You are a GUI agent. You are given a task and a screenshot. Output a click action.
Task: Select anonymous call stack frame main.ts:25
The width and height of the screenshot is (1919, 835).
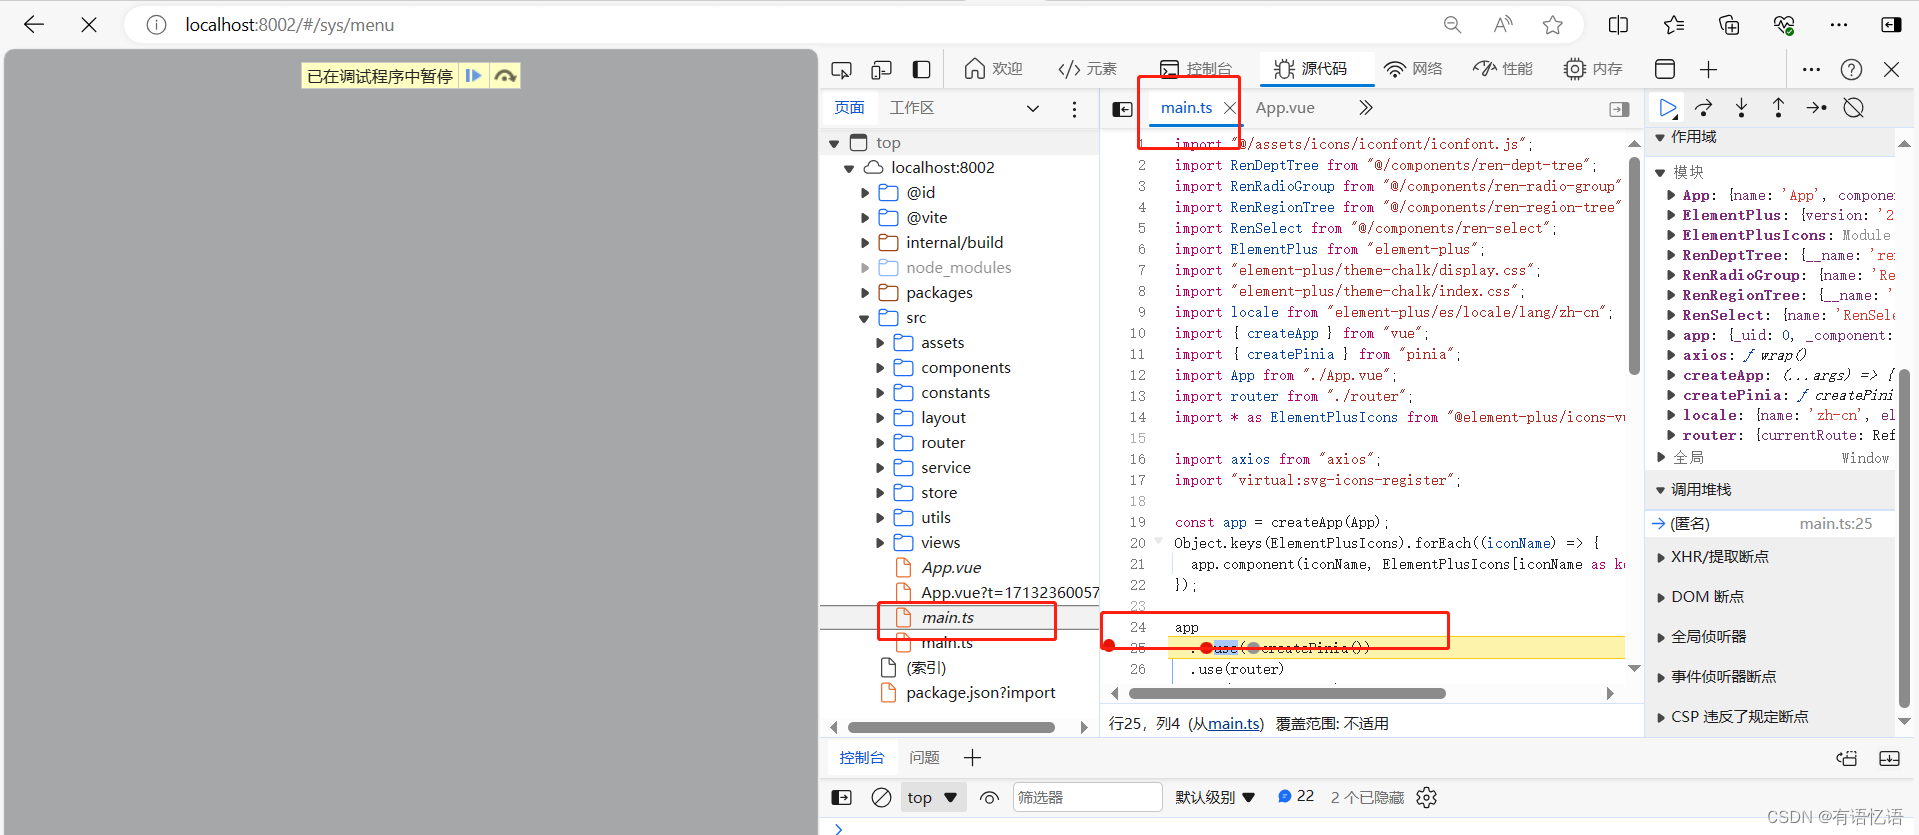(x=1771, y=524)
